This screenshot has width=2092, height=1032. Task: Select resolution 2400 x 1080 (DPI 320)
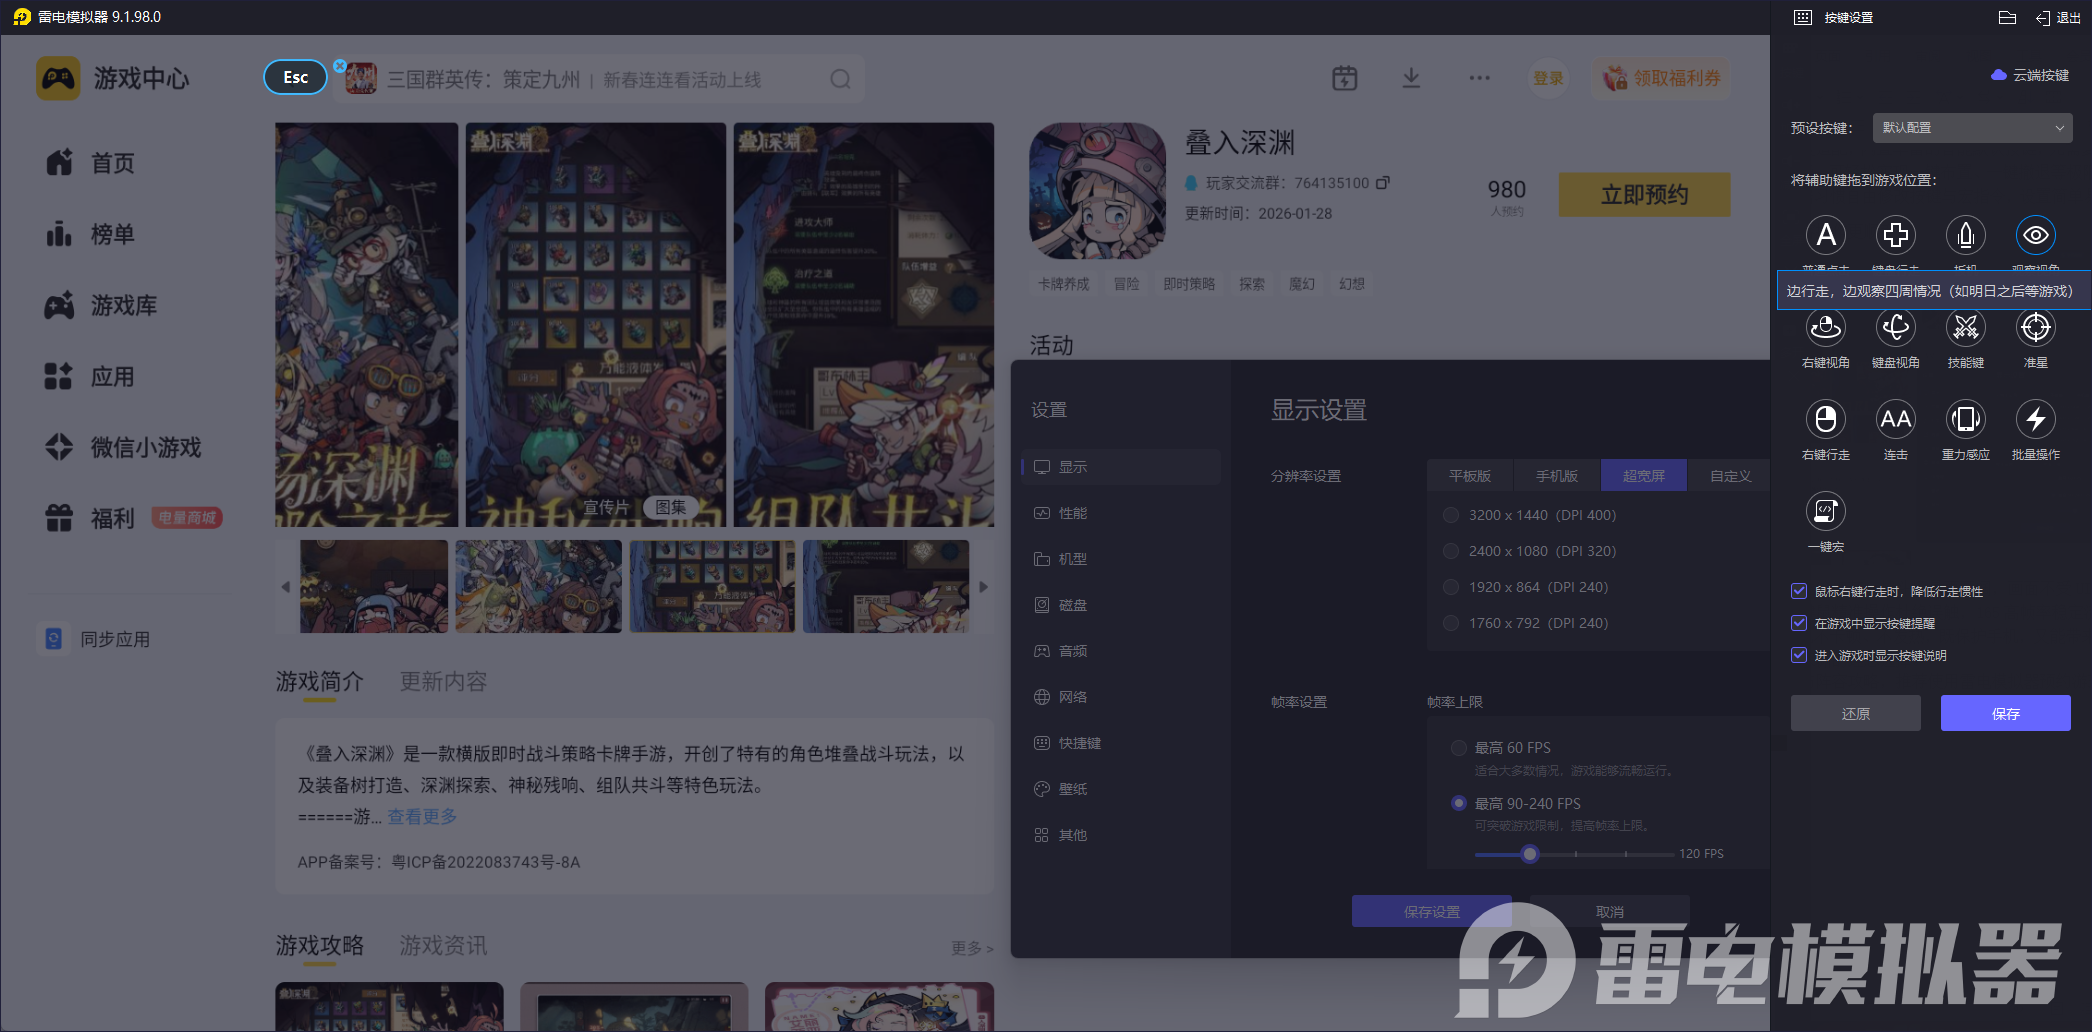1451,551
